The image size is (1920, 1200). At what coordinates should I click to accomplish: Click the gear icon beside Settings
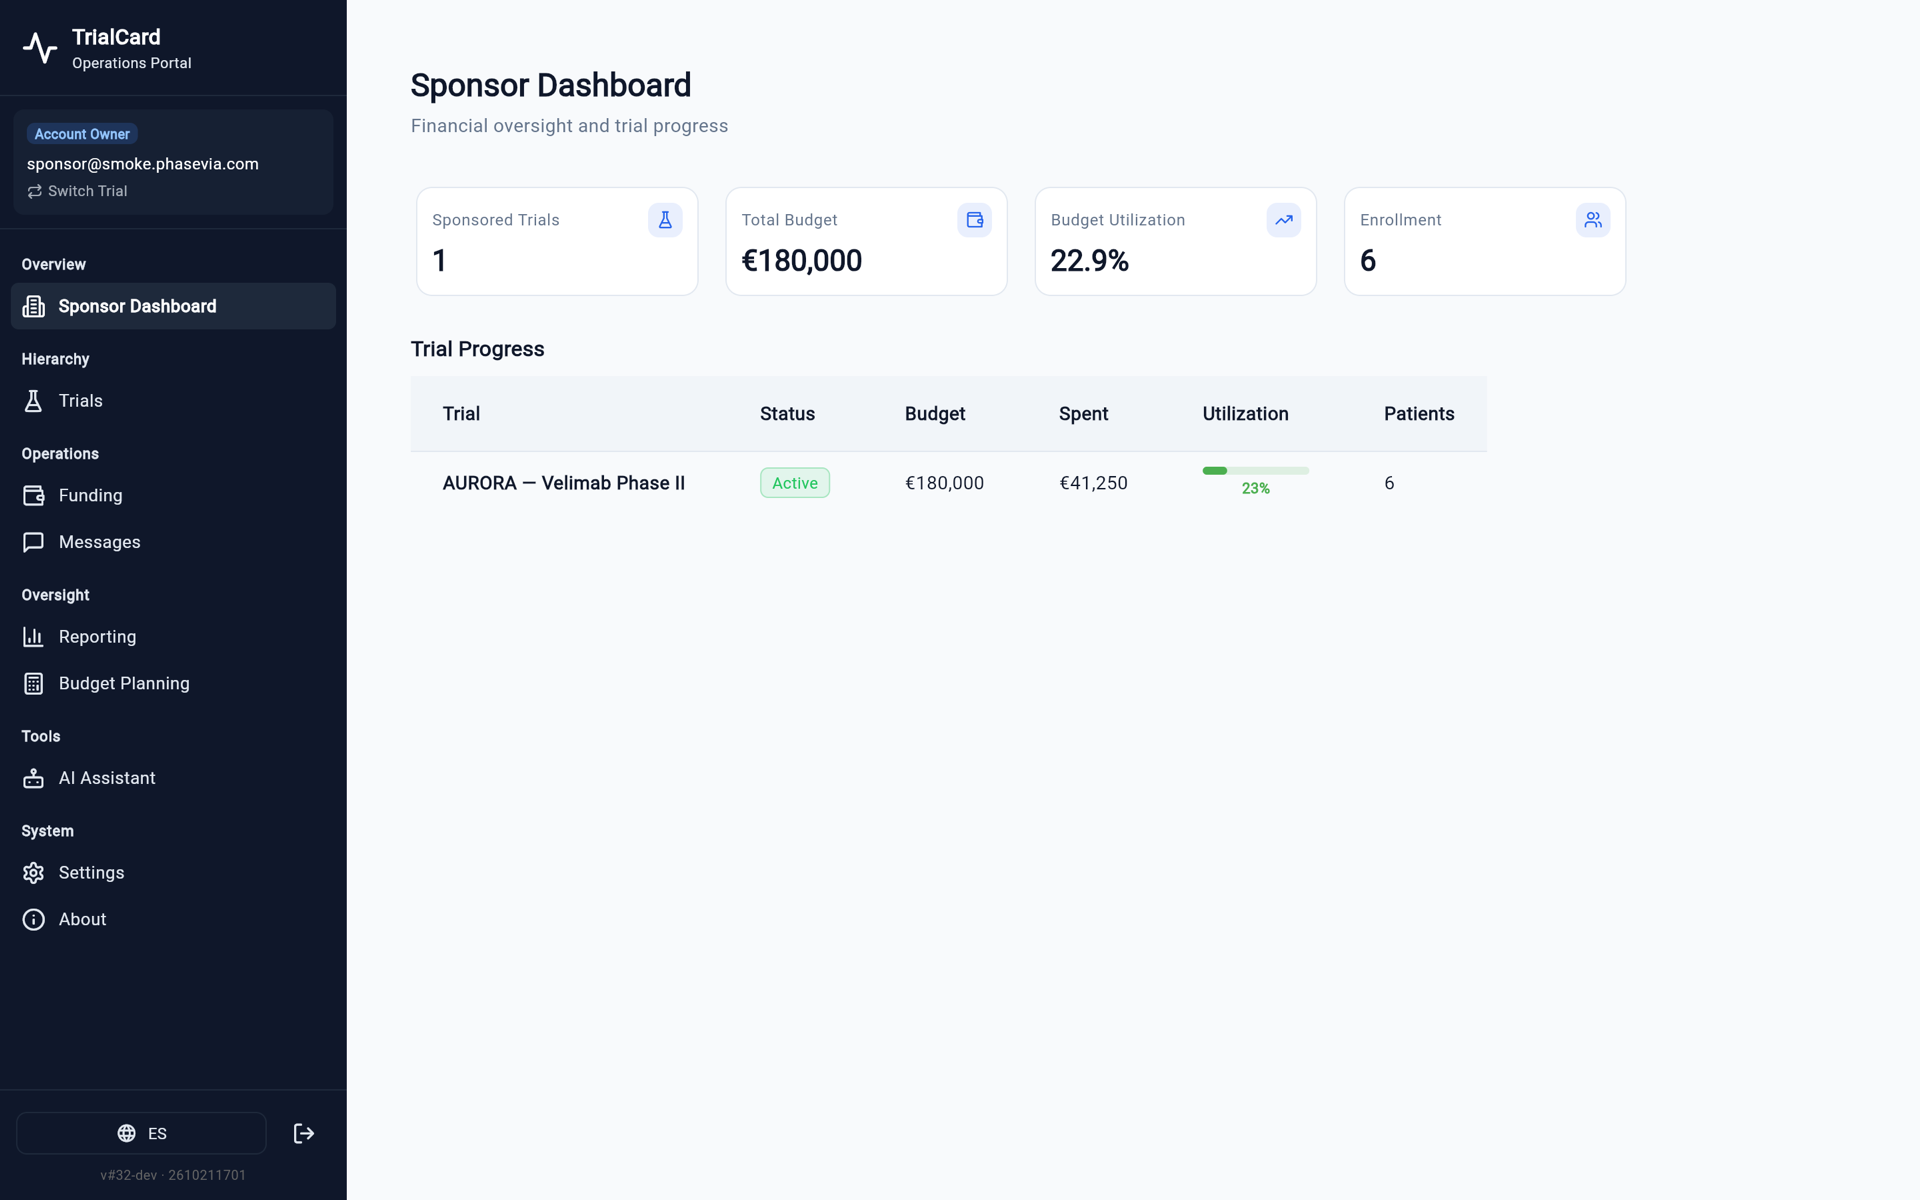point(33,873)
